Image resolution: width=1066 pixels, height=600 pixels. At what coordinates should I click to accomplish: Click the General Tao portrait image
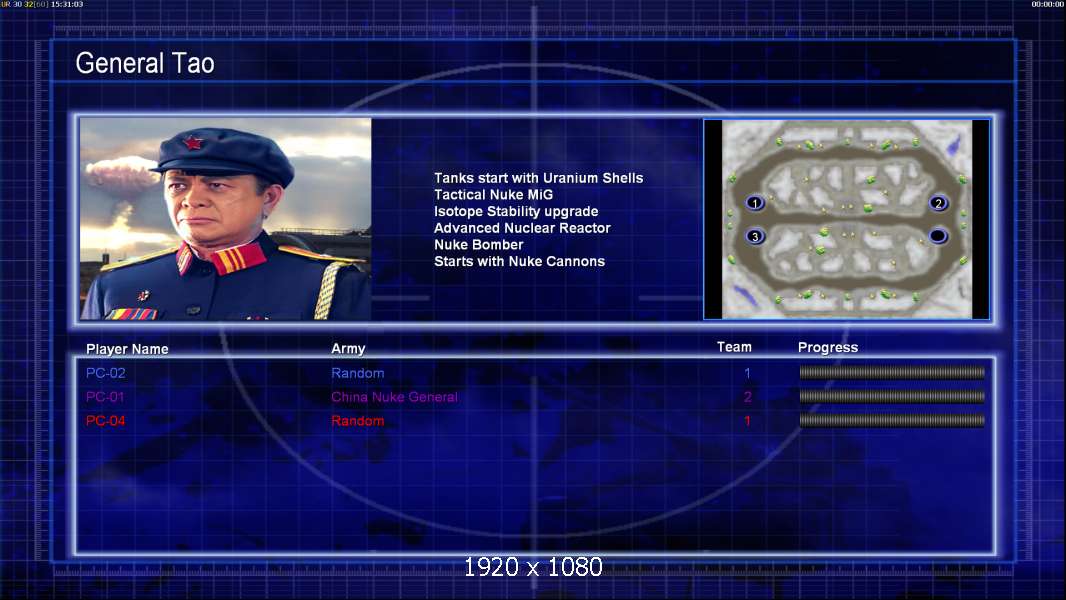coord(226,218)
